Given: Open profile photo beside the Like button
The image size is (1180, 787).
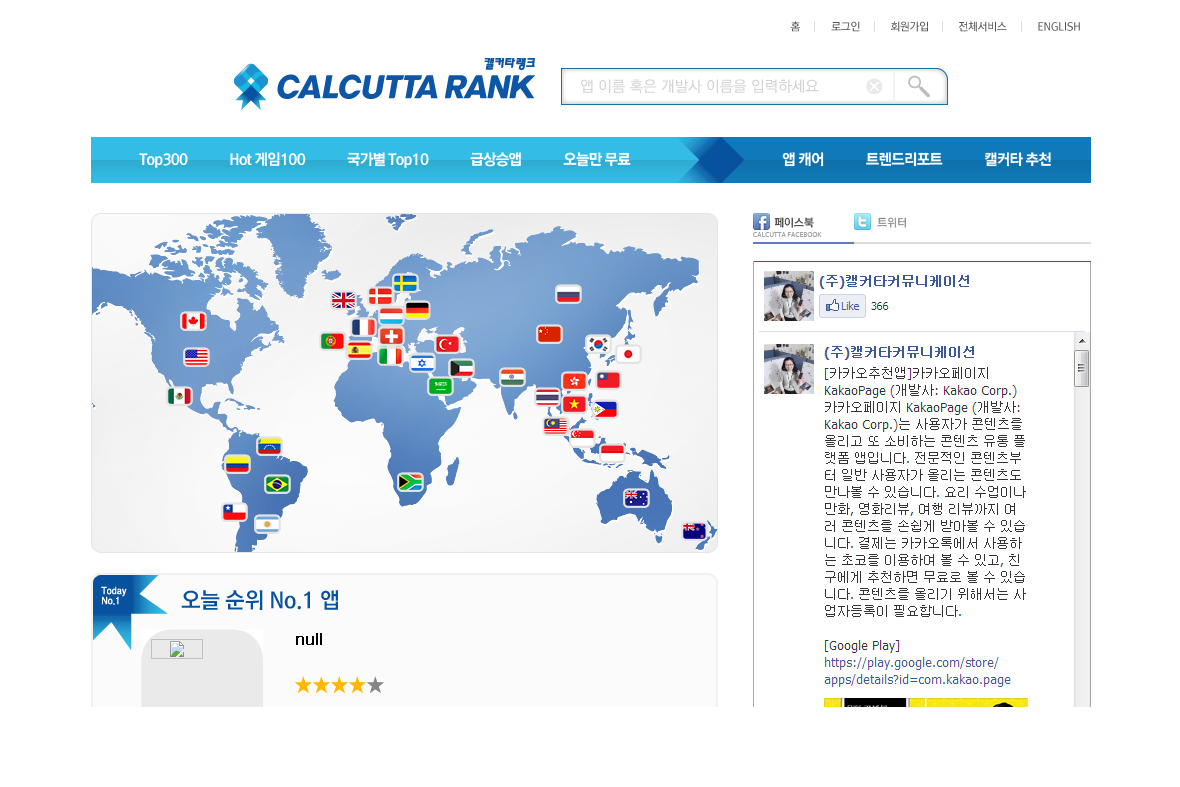Looking at the screenshot, I should [789, 296].
